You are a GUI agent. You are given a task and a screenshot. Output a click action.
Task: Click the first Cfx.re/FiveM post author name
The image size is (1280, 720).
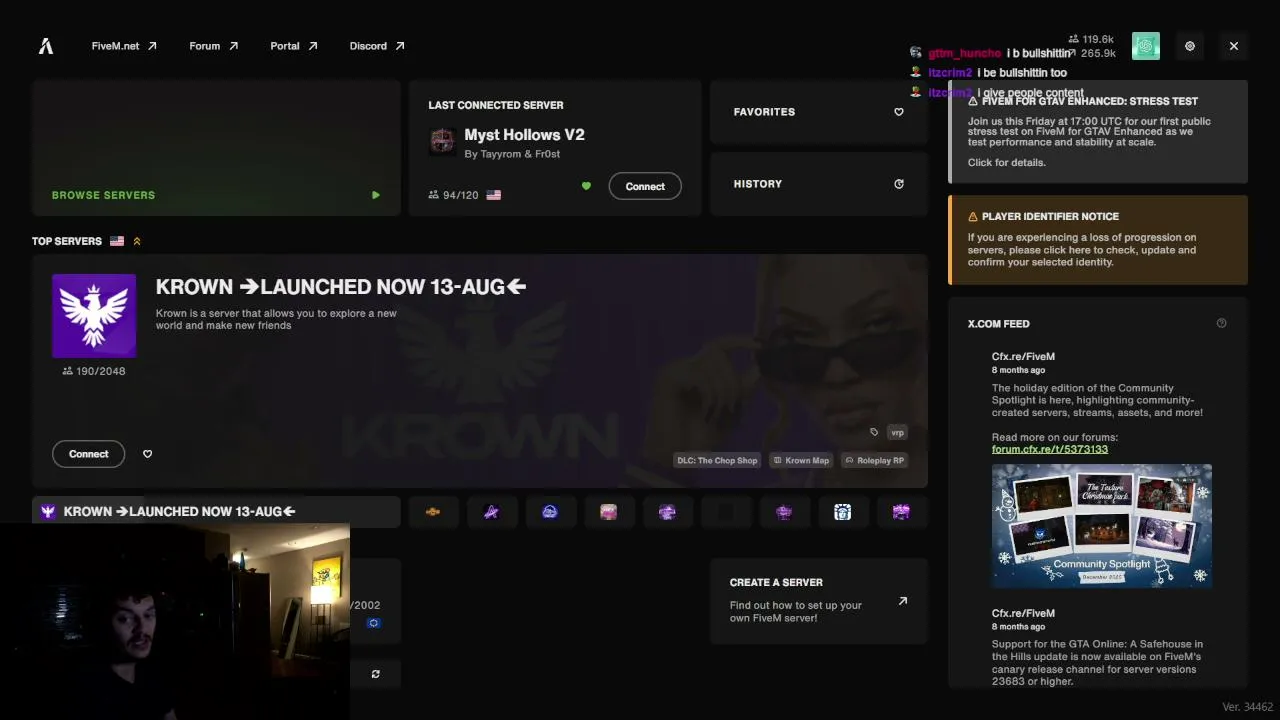[1023, 357]
